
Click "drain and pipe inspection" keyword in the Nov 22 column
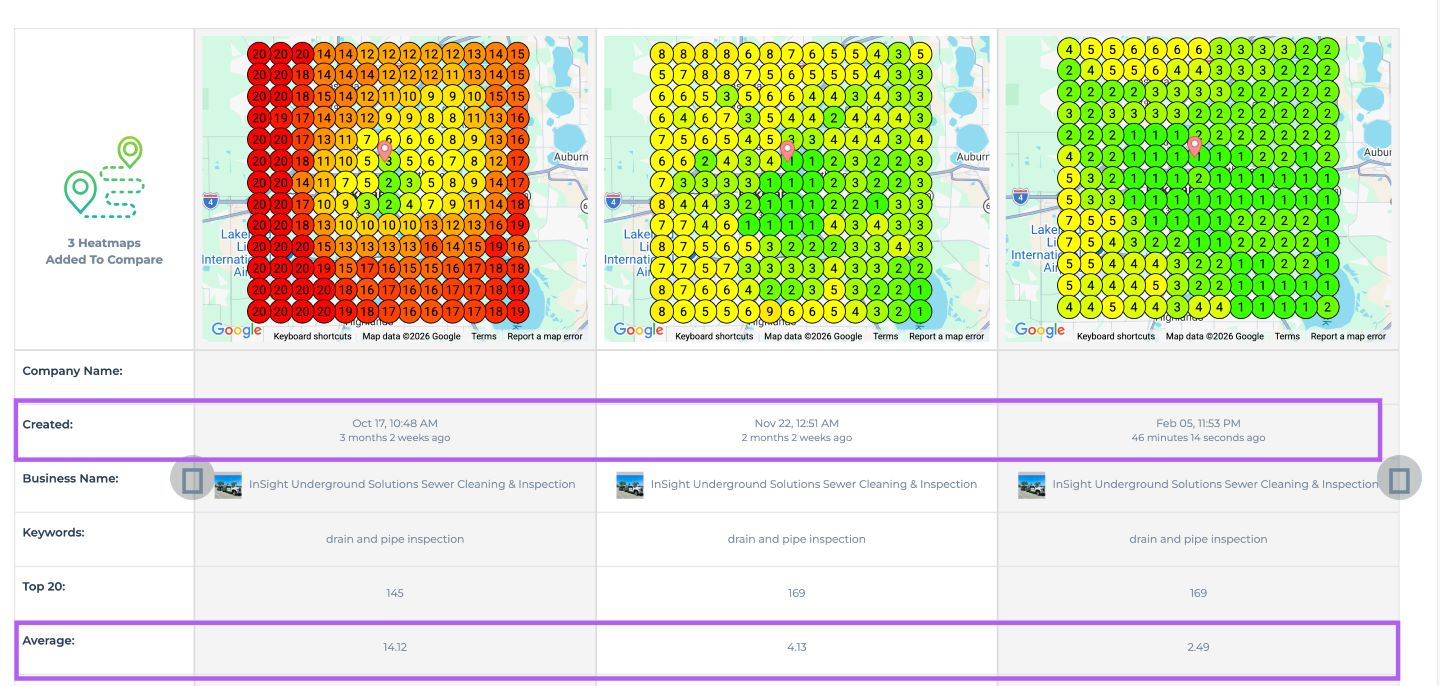(797, 539)
